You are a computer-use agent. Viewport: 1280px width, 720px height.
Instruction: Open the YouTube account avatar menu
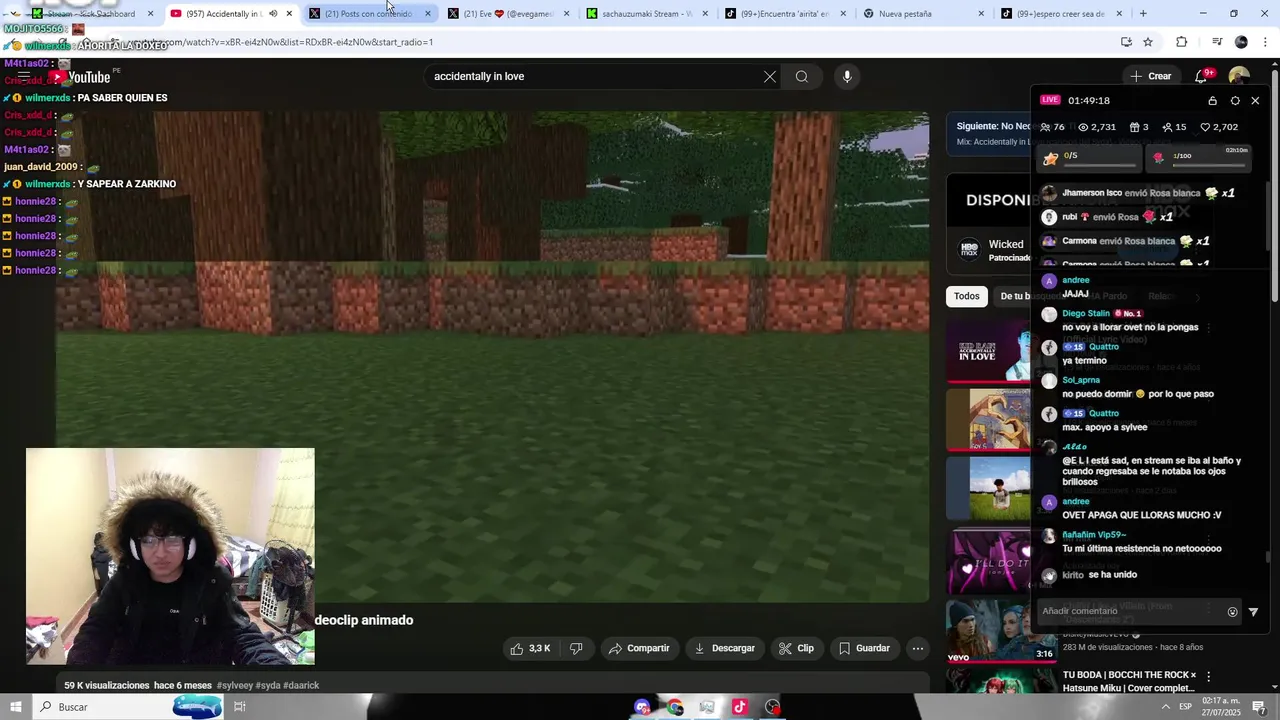[x=1239, y=76]
